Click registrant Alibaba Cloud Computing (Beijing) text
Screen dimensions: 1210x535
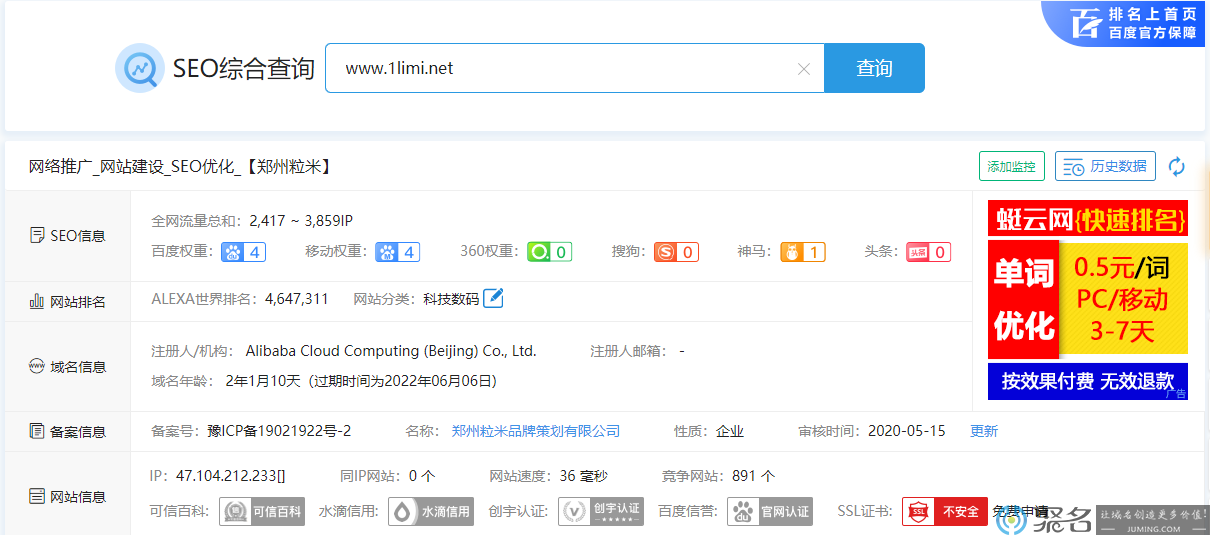pyautogui.click(x=391, y=351)
